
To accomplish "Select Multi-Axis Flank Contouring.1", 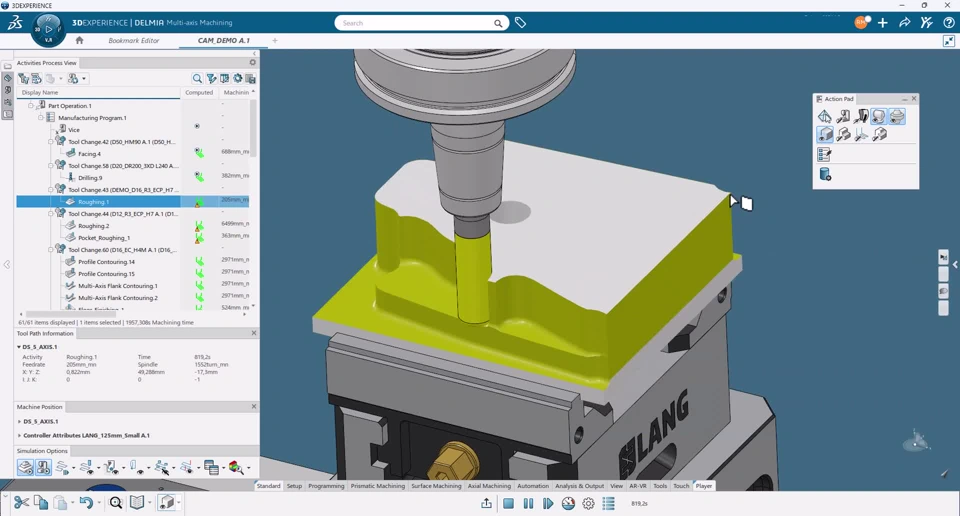I will (x=118, y=286).
